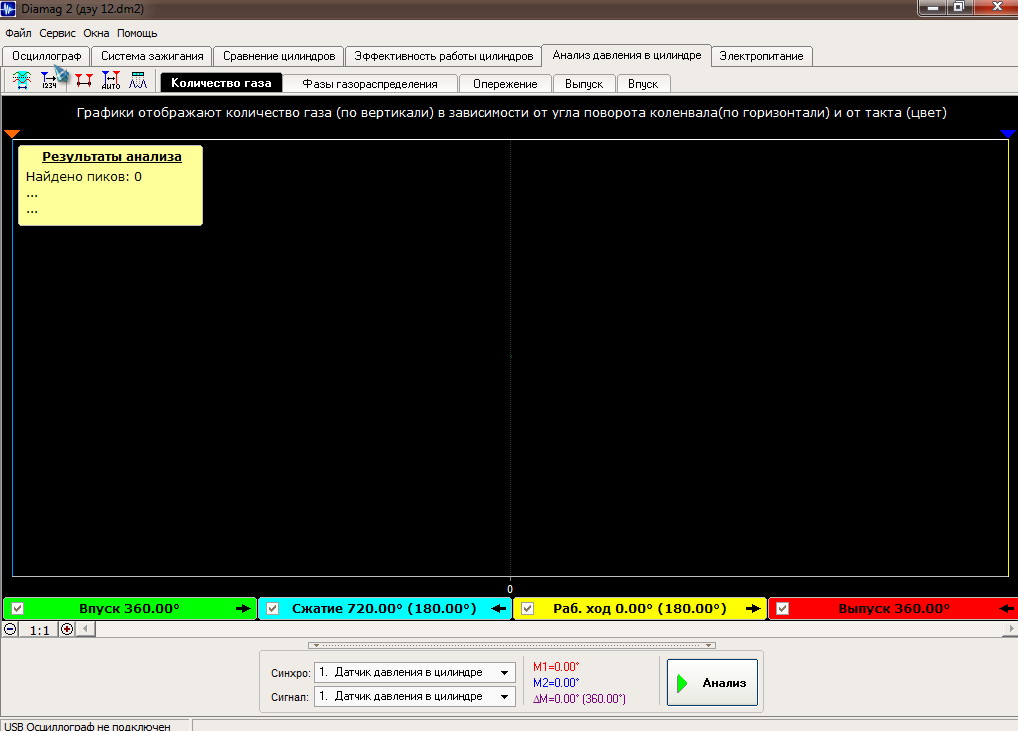1018x731 pixels.
Task: Open the Фазы газораспределения sub-tab
Action: click(370, 84)
